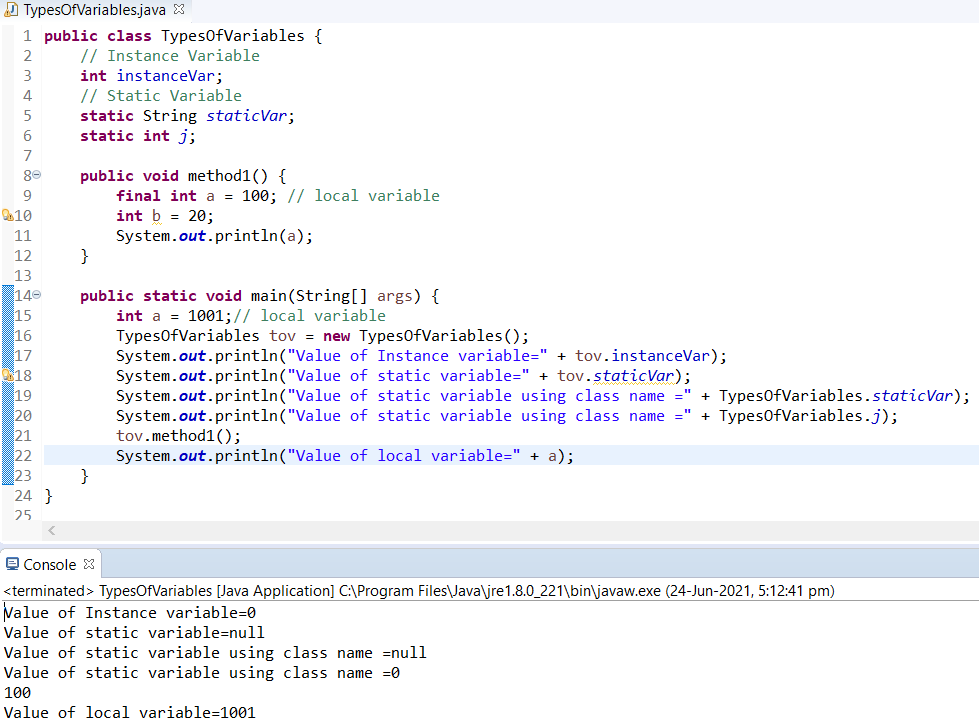Click 'println(a)' on line 11

pos(259,236)
